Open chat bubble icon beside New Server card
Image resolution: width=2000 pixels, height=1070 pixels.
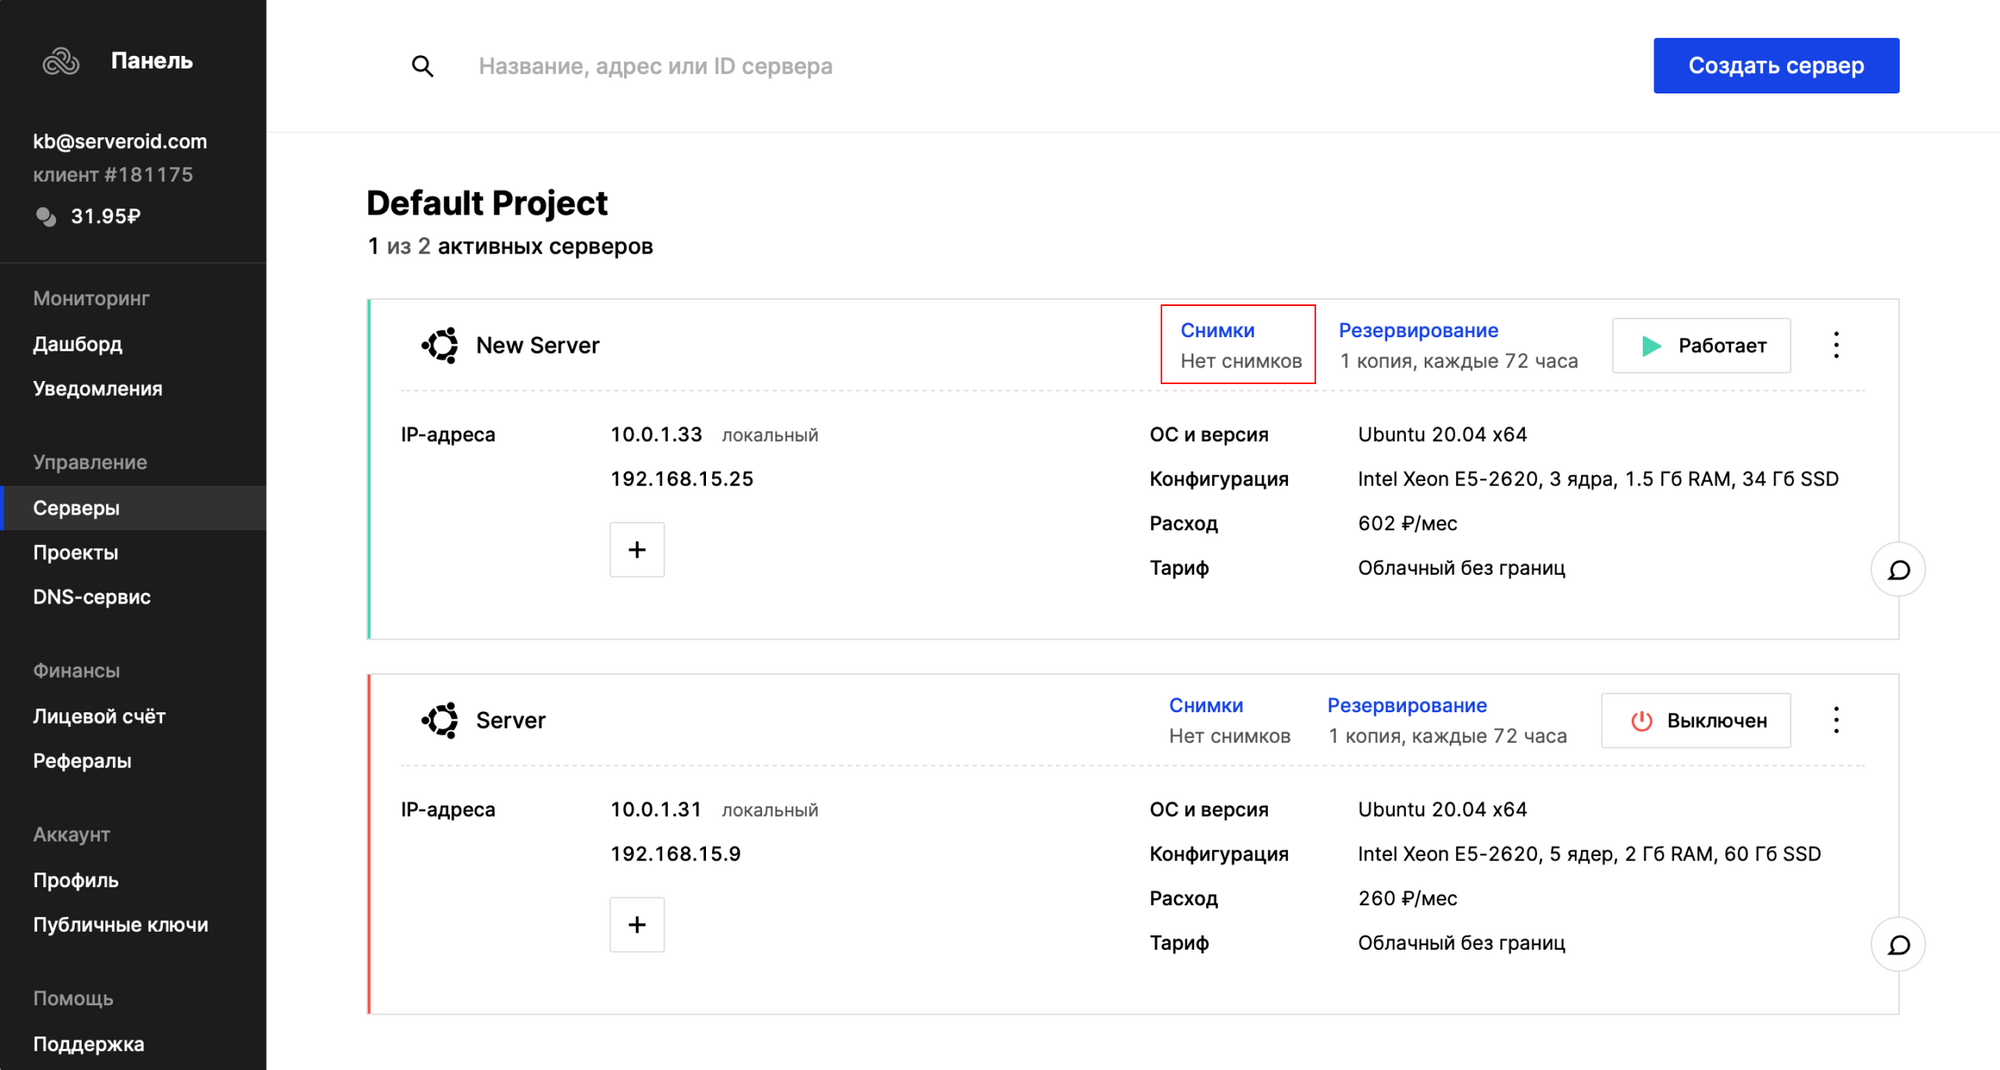tap(1897, 570)
